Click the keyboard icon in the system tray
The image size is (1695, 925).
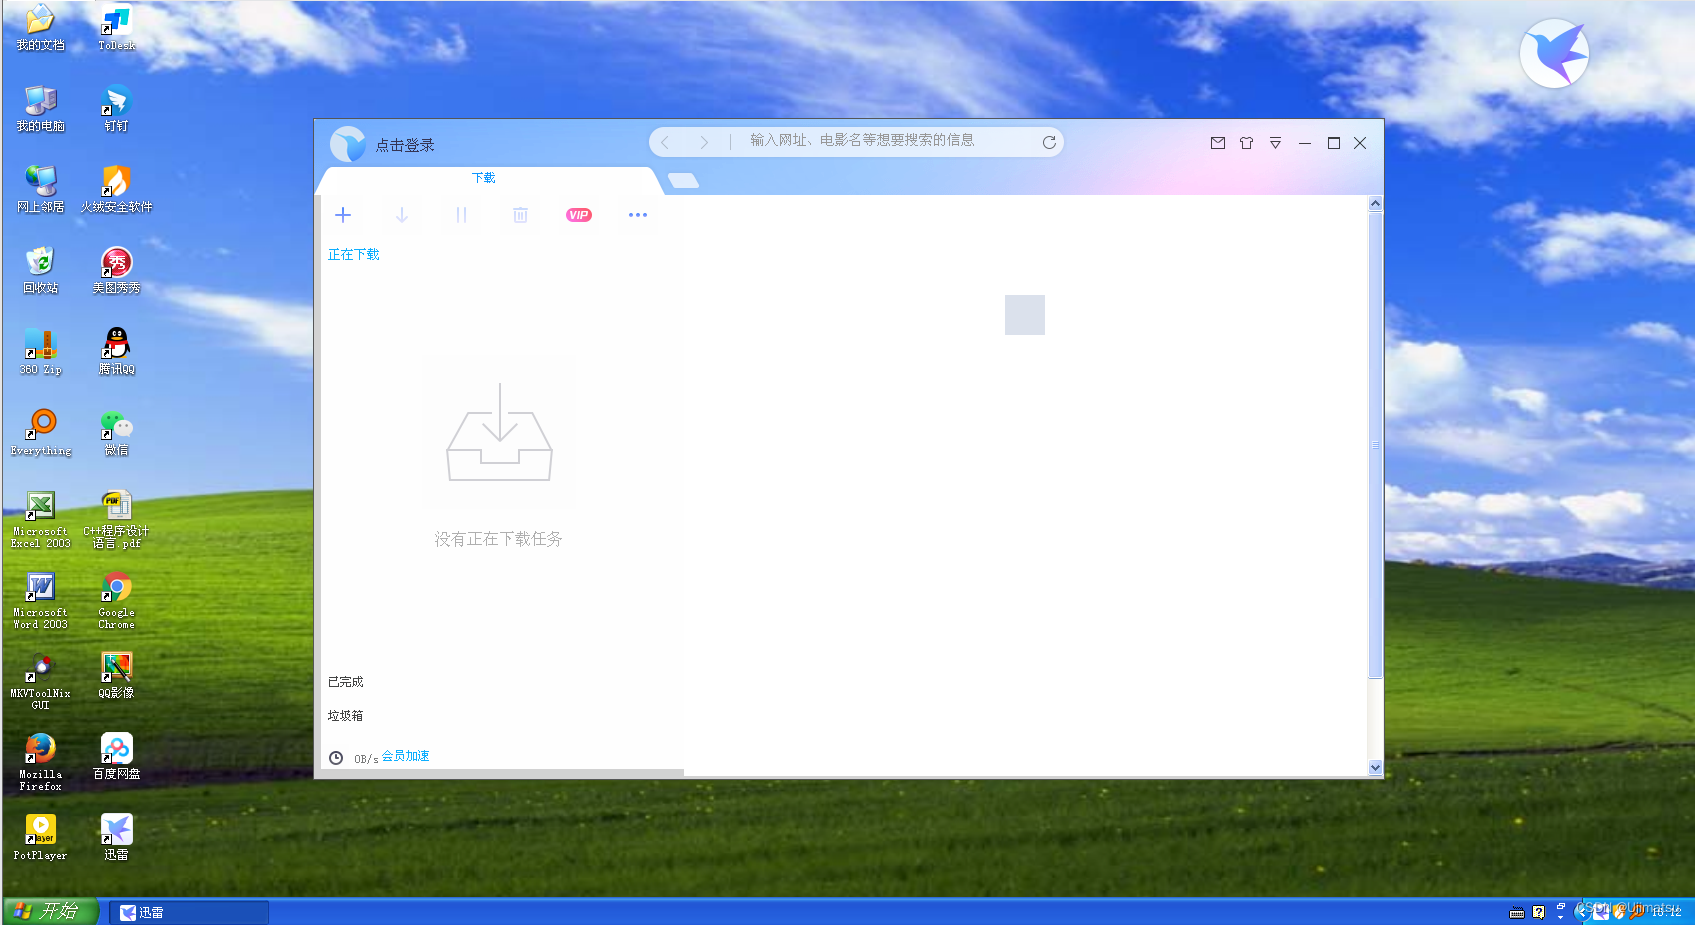pyautogui.click(x=1517, y=912)
